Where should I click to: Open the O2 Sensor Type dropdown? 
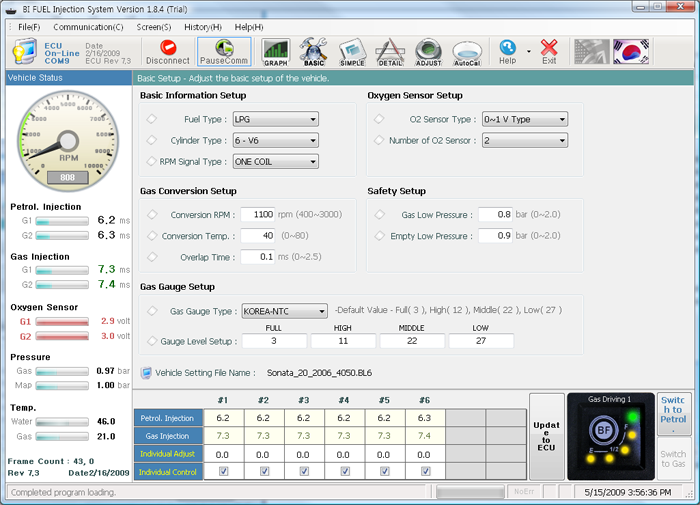[525, 119]
